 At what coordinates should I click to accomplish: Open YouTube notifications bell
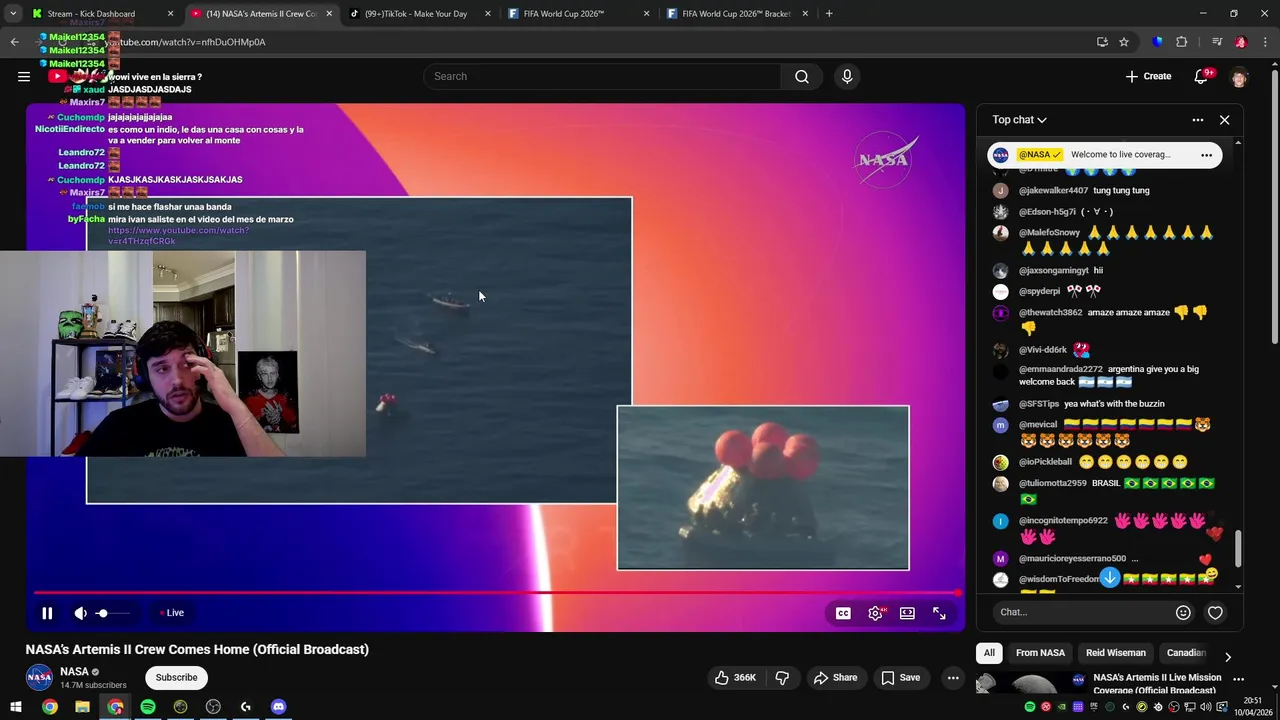(x=1201, y=76)
